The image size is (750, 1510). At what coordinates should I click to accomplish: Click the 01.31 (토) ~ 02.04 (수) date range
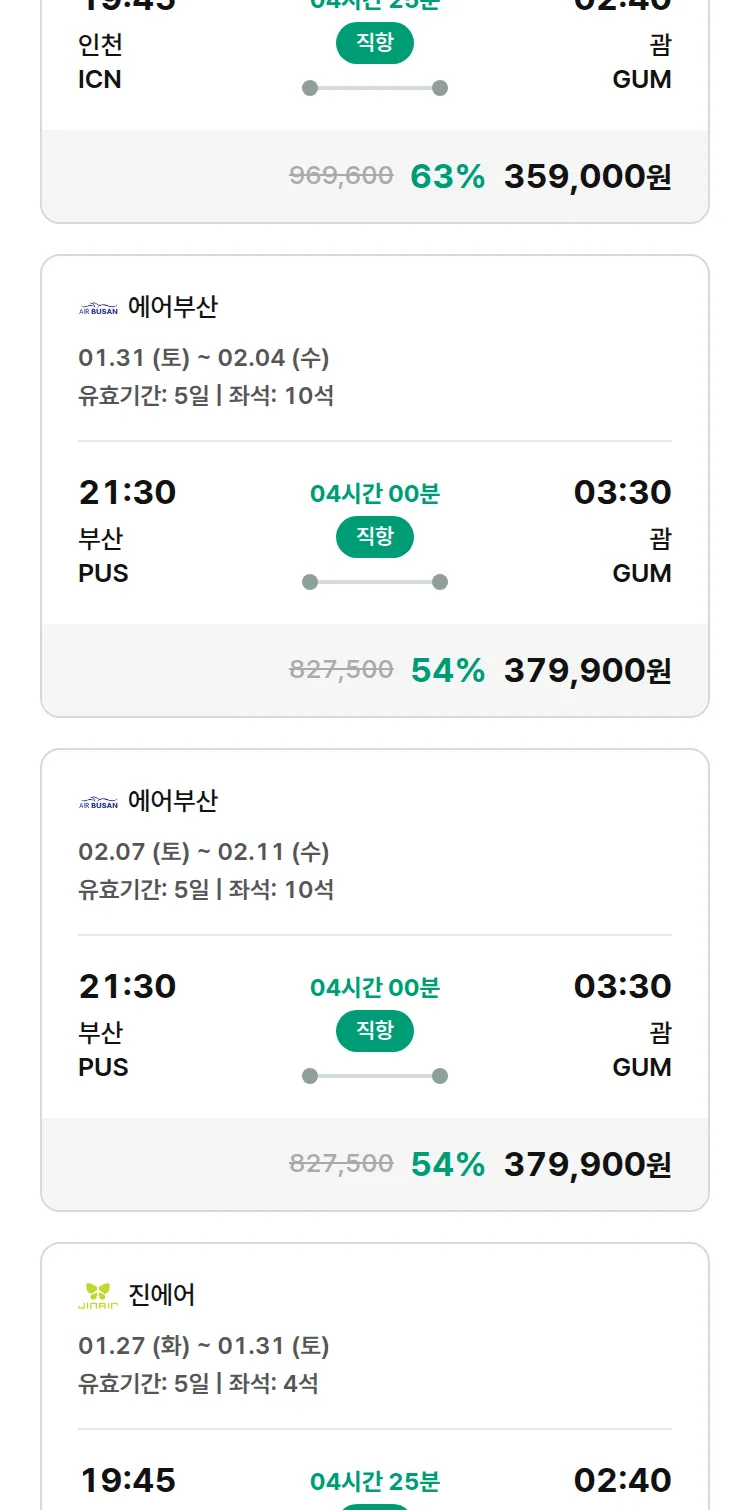coord(204,358)
